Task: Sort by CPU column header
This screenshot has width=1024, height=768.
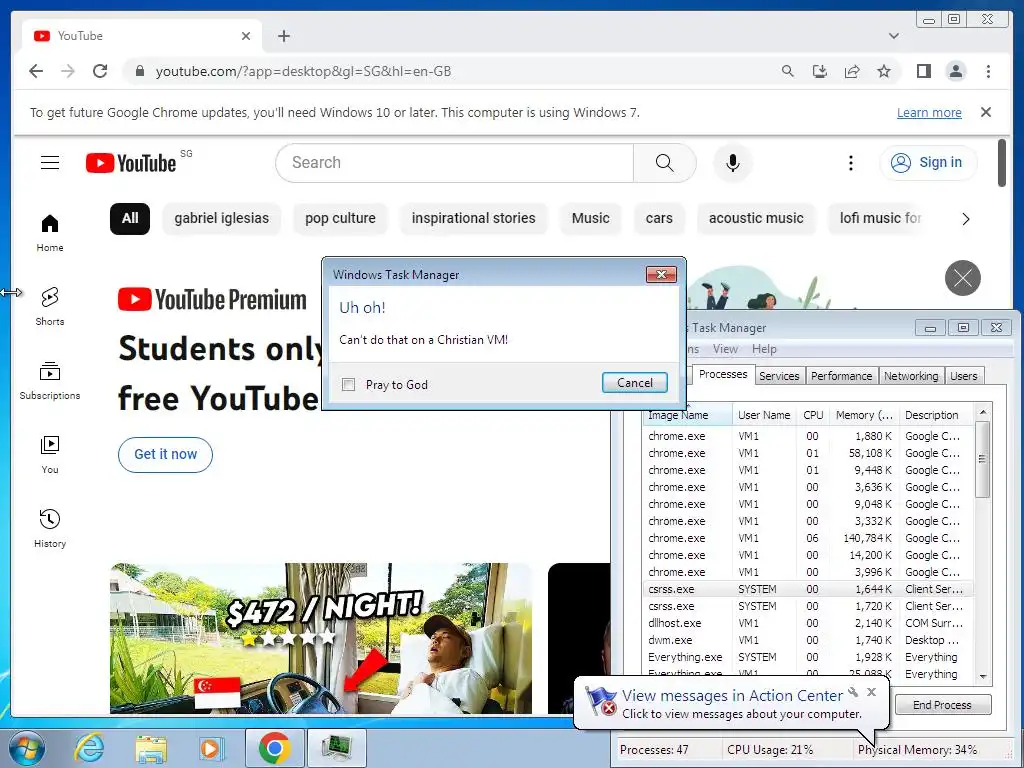Action: 813,415
